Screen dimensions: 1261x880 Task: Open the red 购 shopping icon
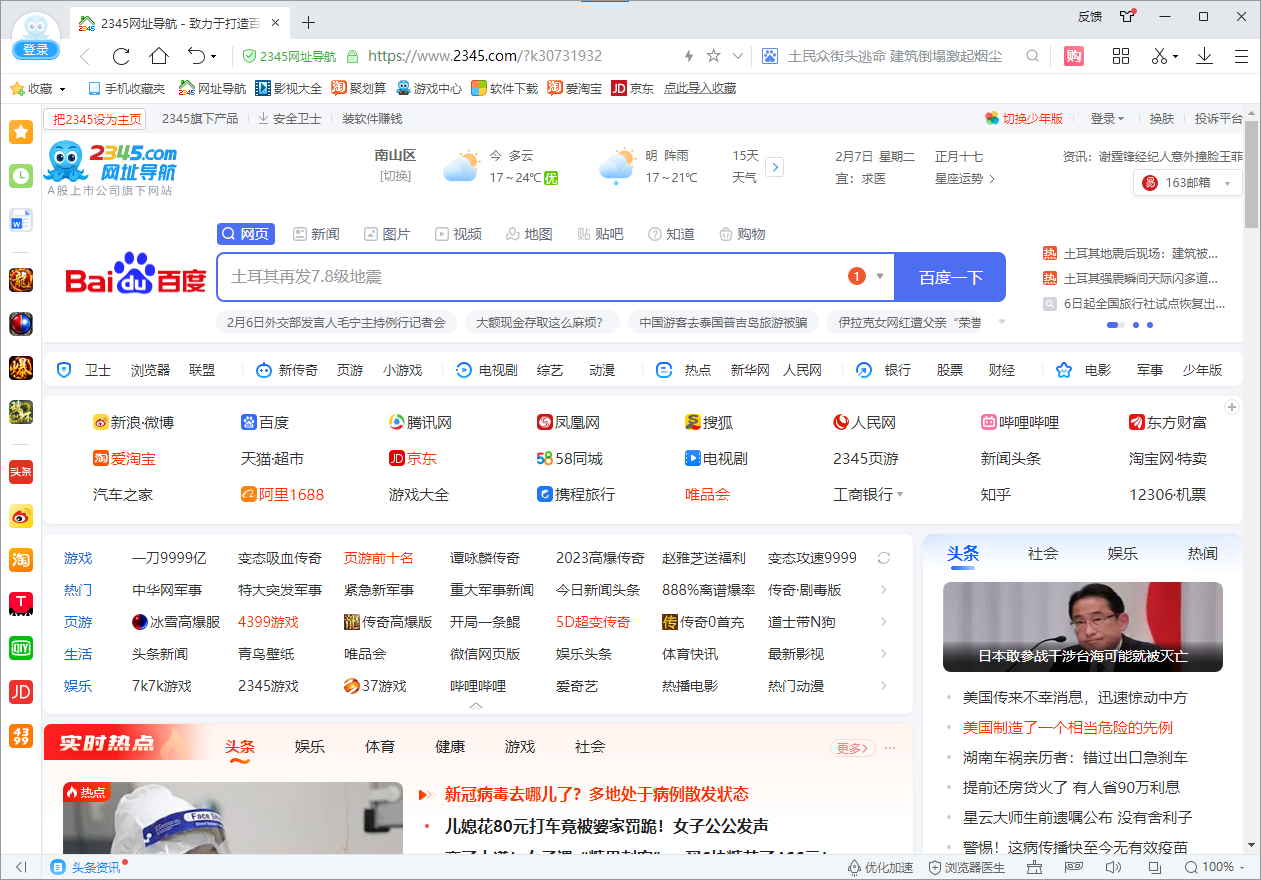(x=1073, y=56)
